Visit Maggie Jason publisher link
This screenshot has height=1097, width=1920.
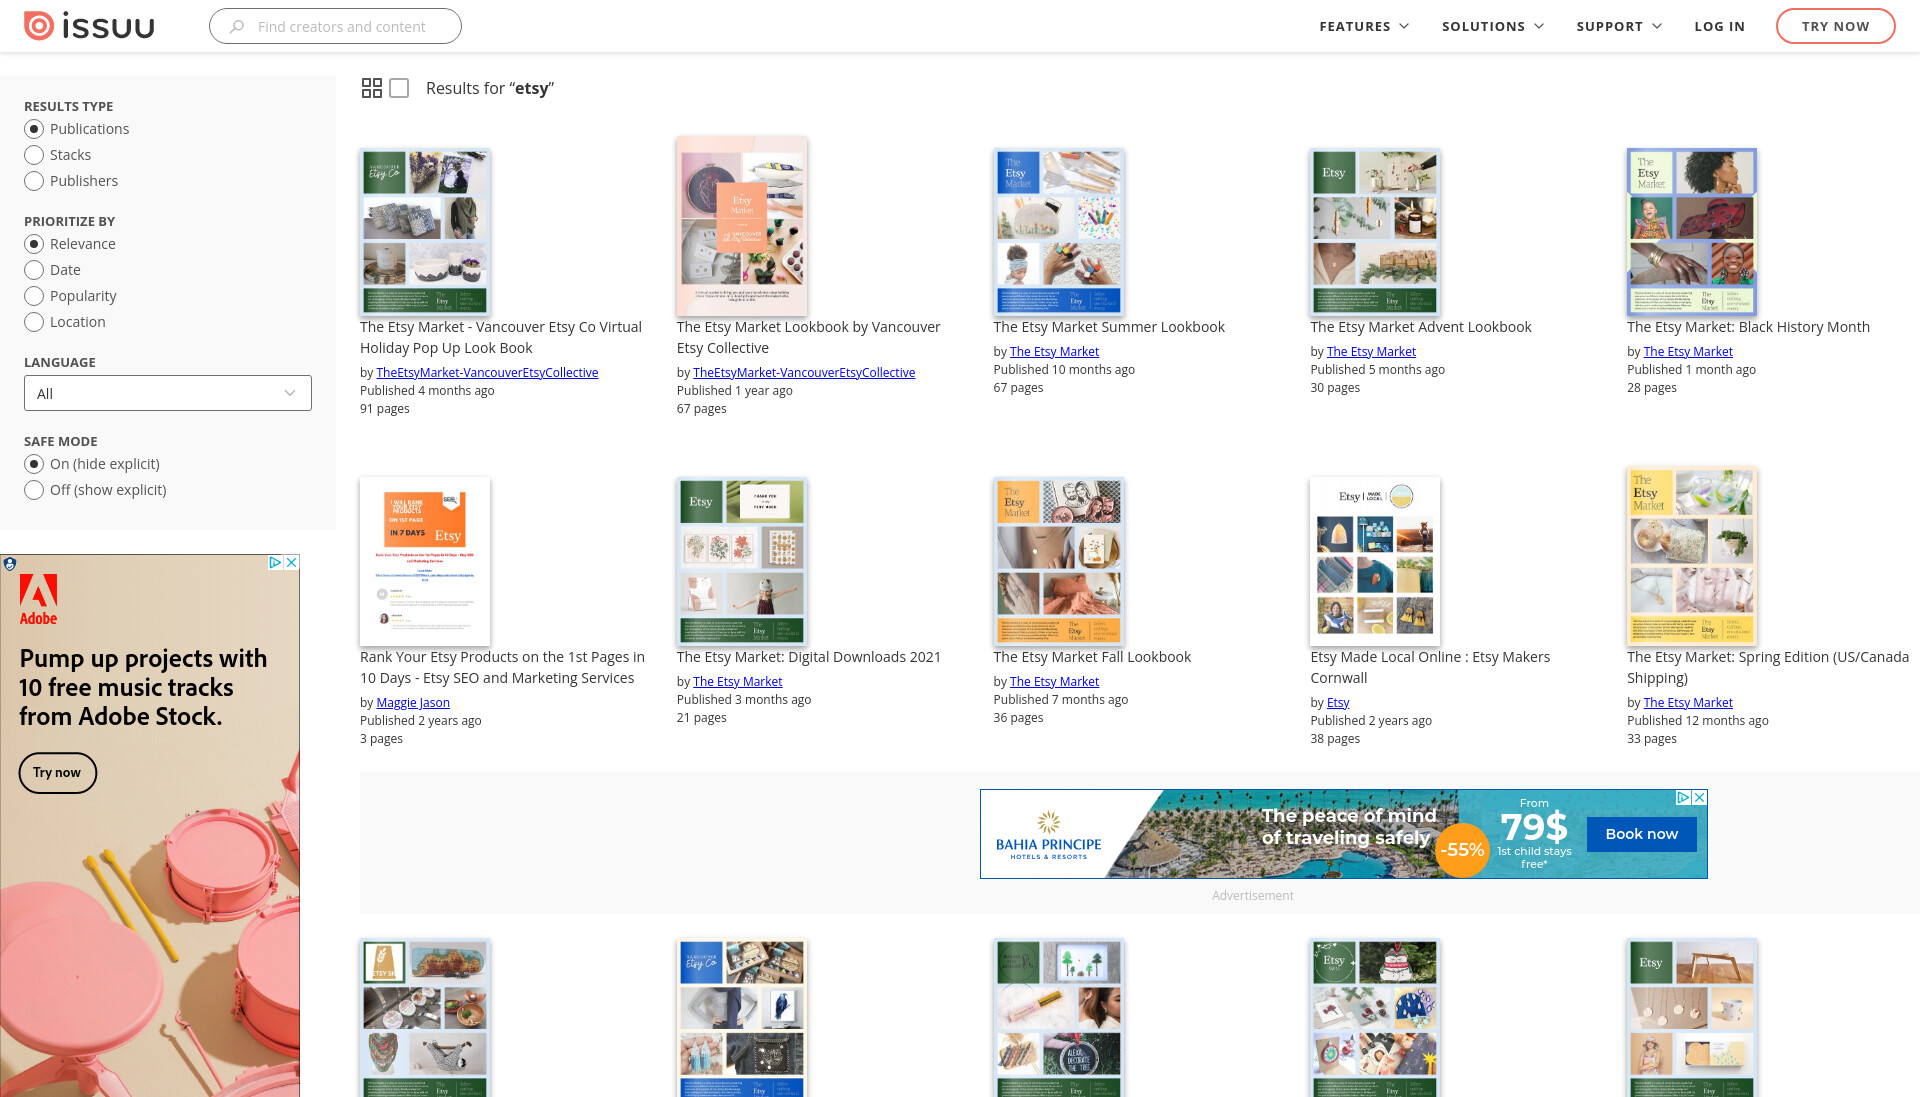click(x=413, y=703)
